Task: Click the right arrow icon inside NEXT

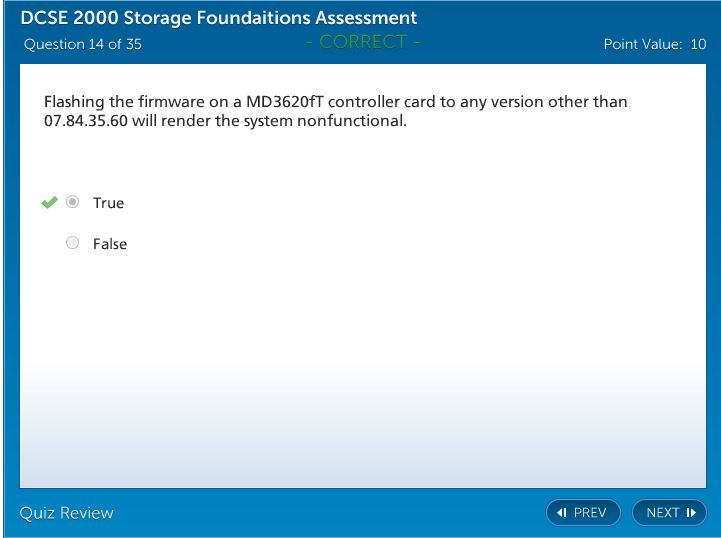Action: tap(690, 513)
